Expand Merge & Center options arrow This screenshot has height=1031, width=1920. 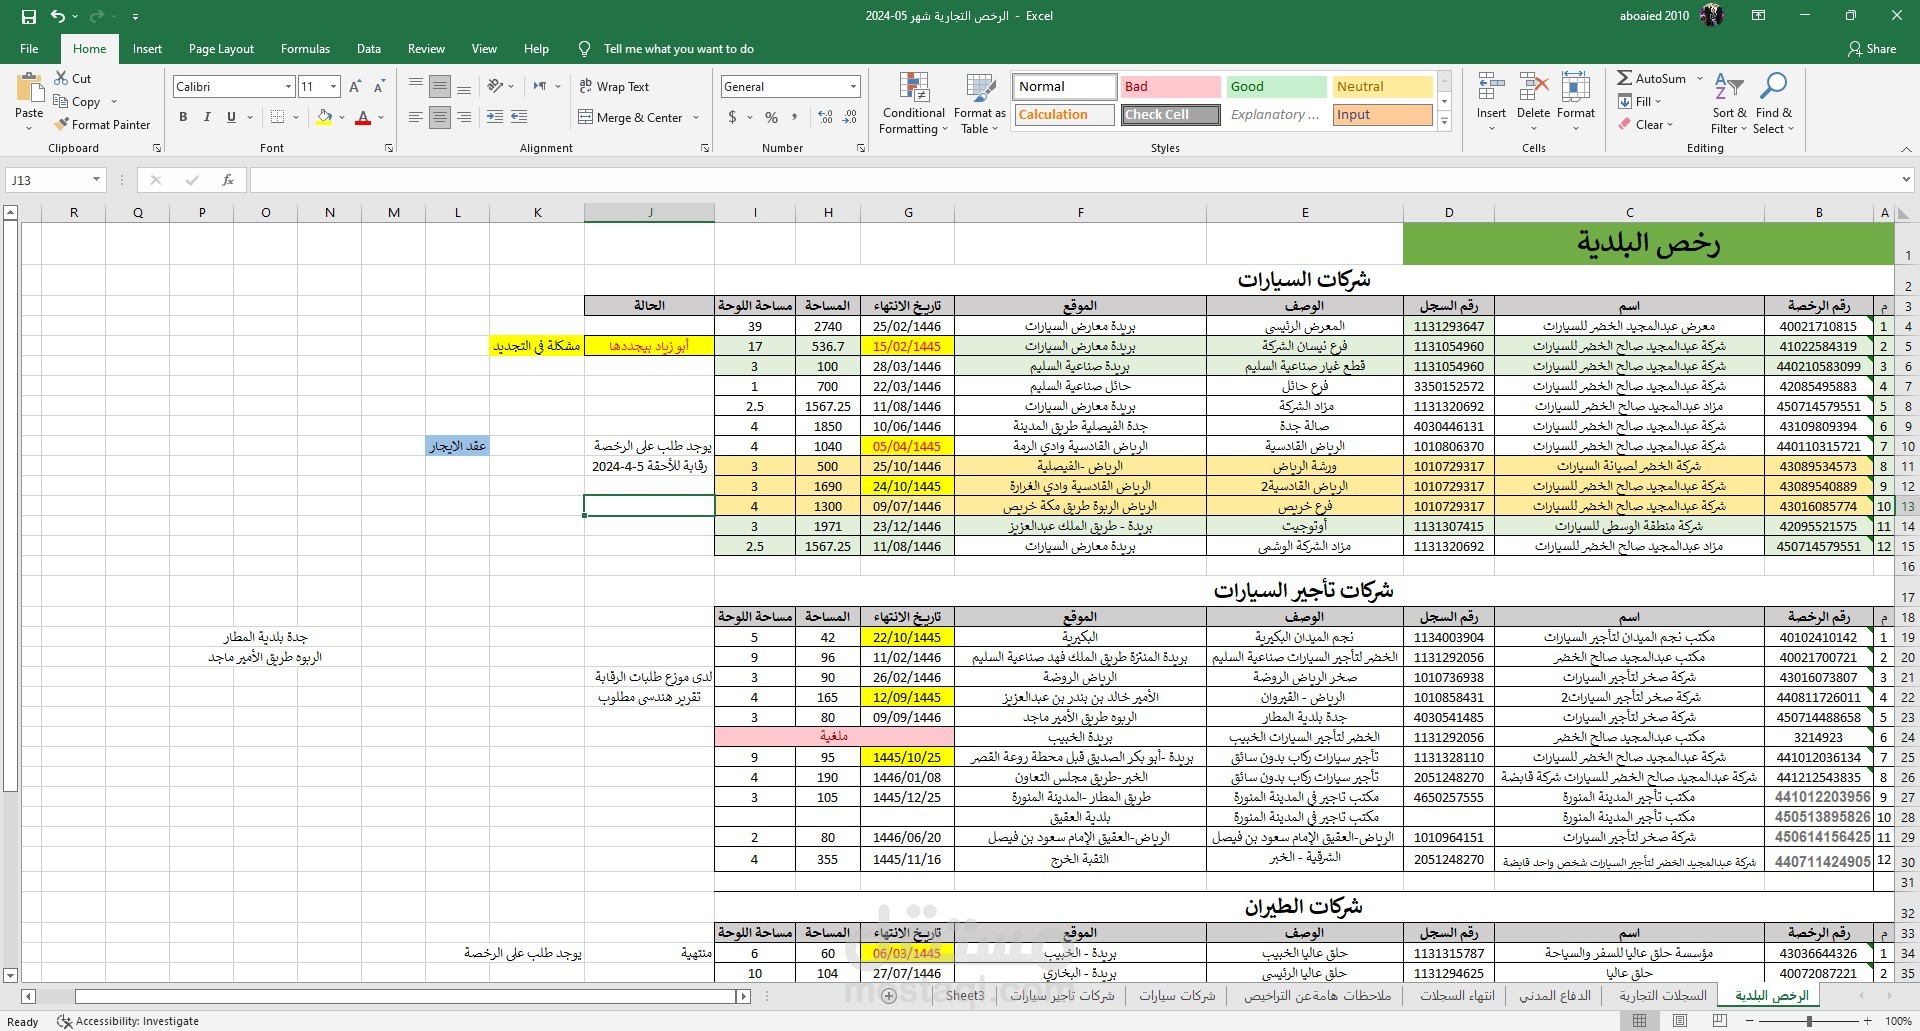696,117
